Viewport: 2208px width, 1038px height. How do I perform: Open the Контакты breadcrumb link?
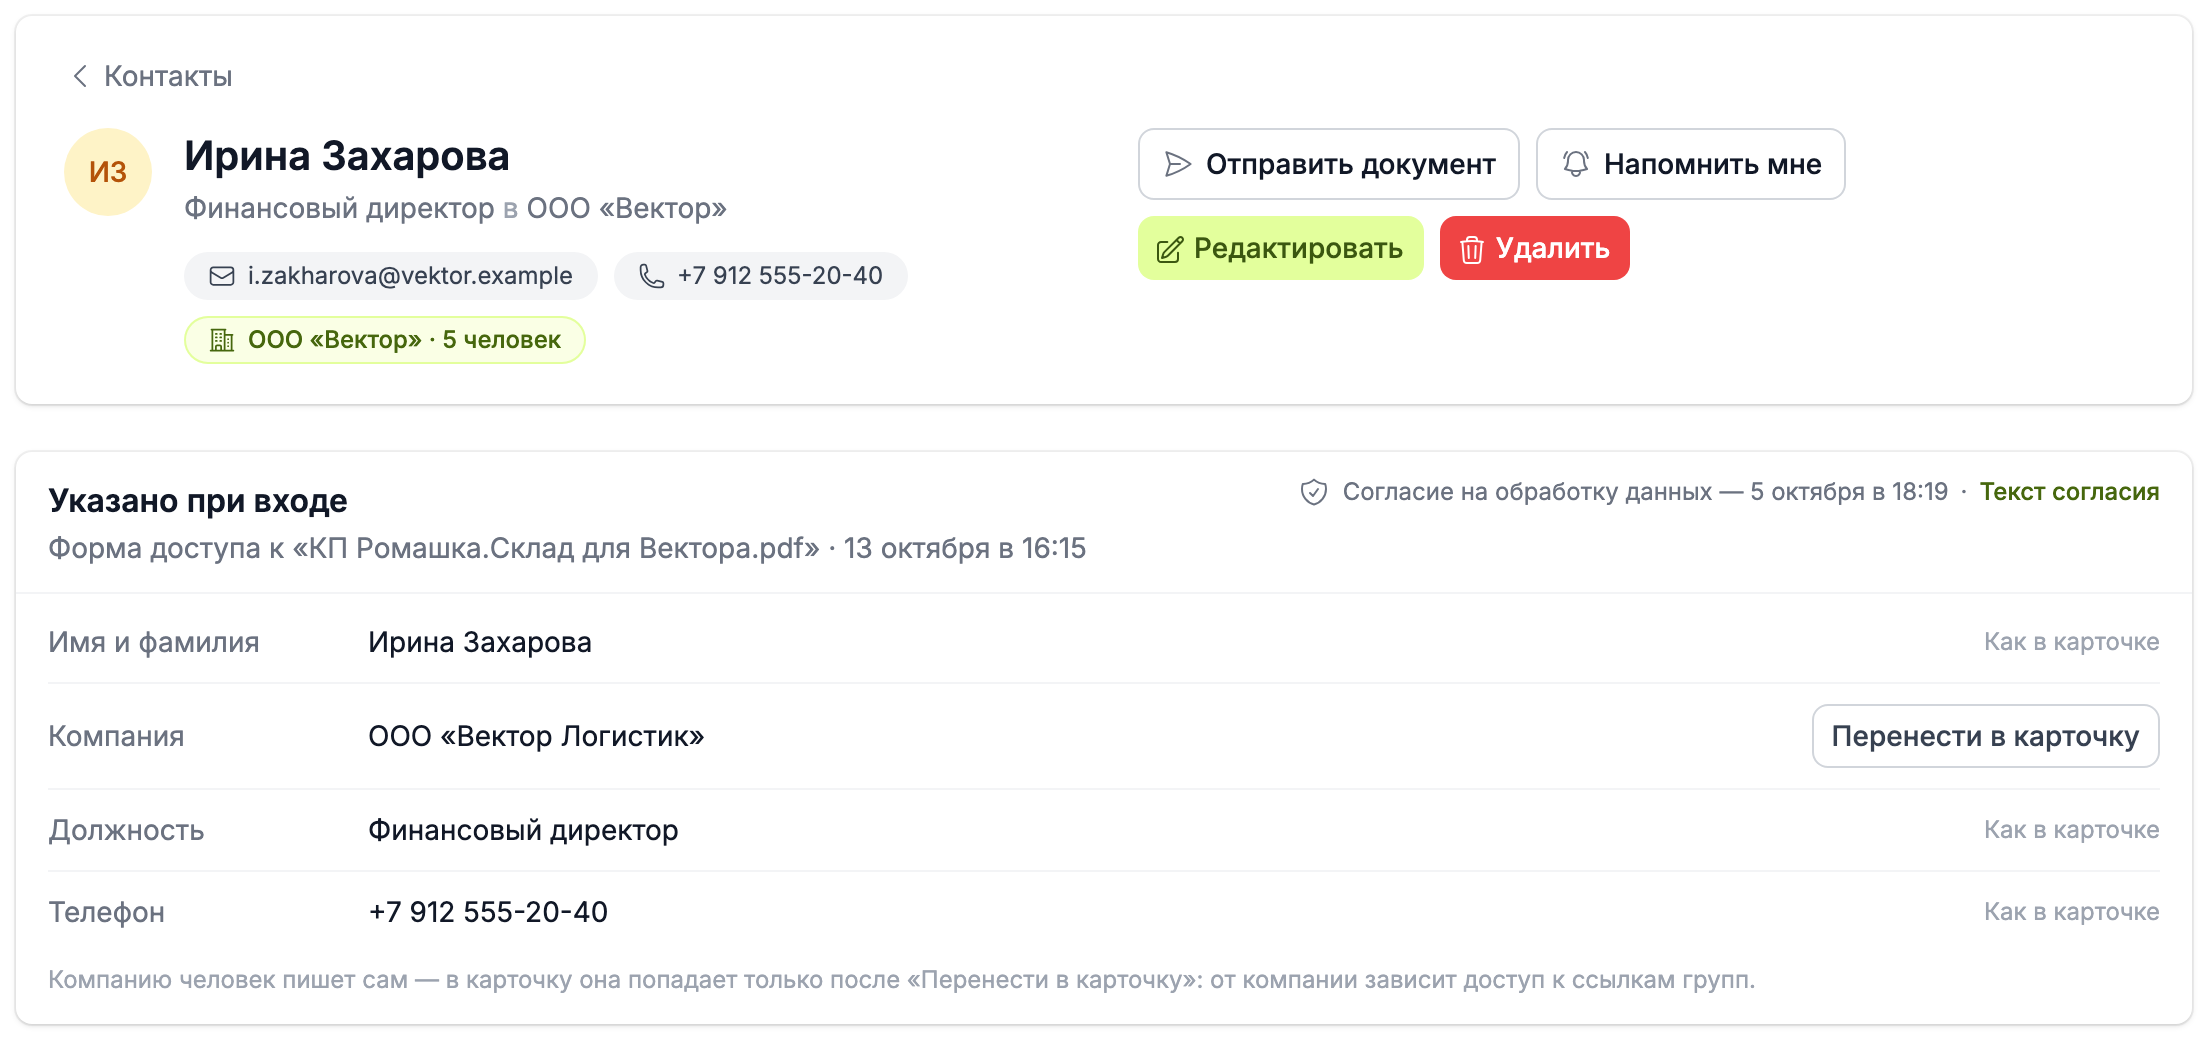coord(168,76)
